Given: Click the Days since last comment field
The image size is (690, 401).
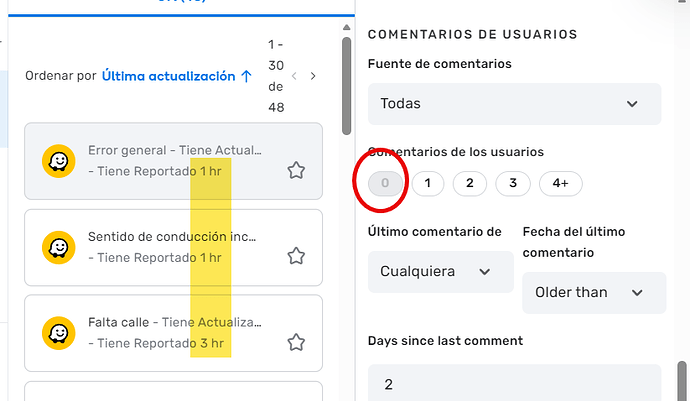Looking at the screenshot, I should point(514,383).
